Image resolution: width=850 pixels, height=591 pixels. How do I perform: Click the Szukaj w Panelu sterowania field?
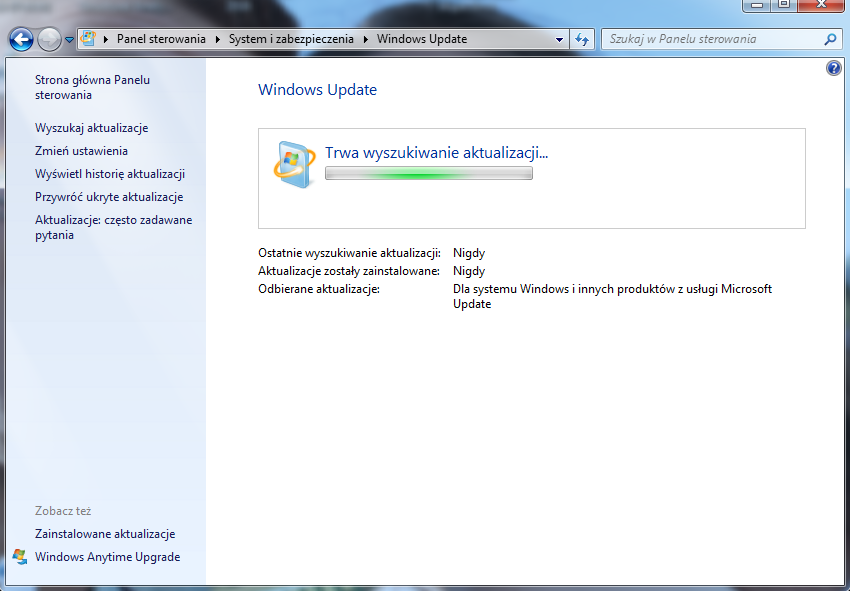tap(713, 39)
